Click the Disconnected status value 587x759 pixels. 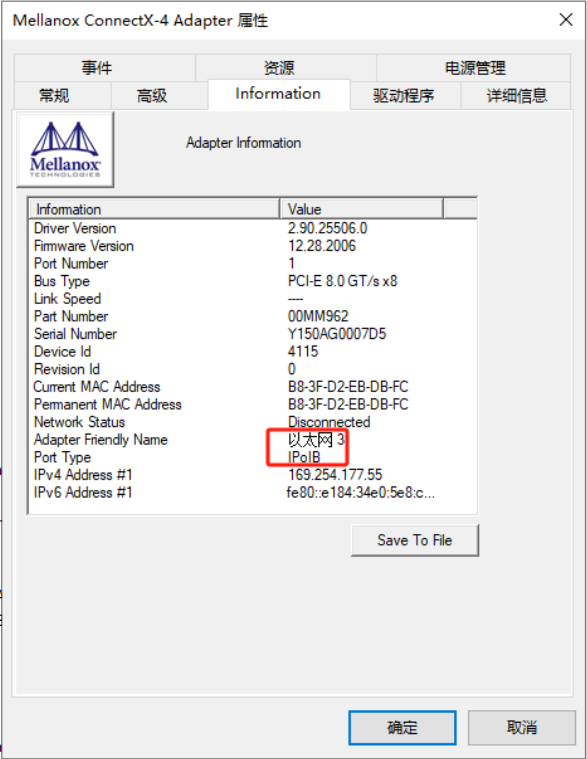[329, 422]
